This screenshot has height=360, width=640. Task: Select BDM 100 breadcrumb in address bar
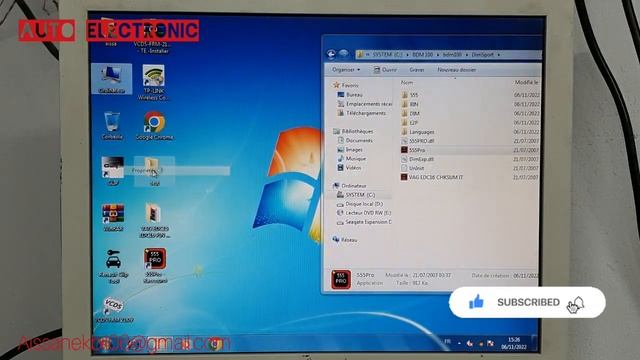tap(422, 54)
